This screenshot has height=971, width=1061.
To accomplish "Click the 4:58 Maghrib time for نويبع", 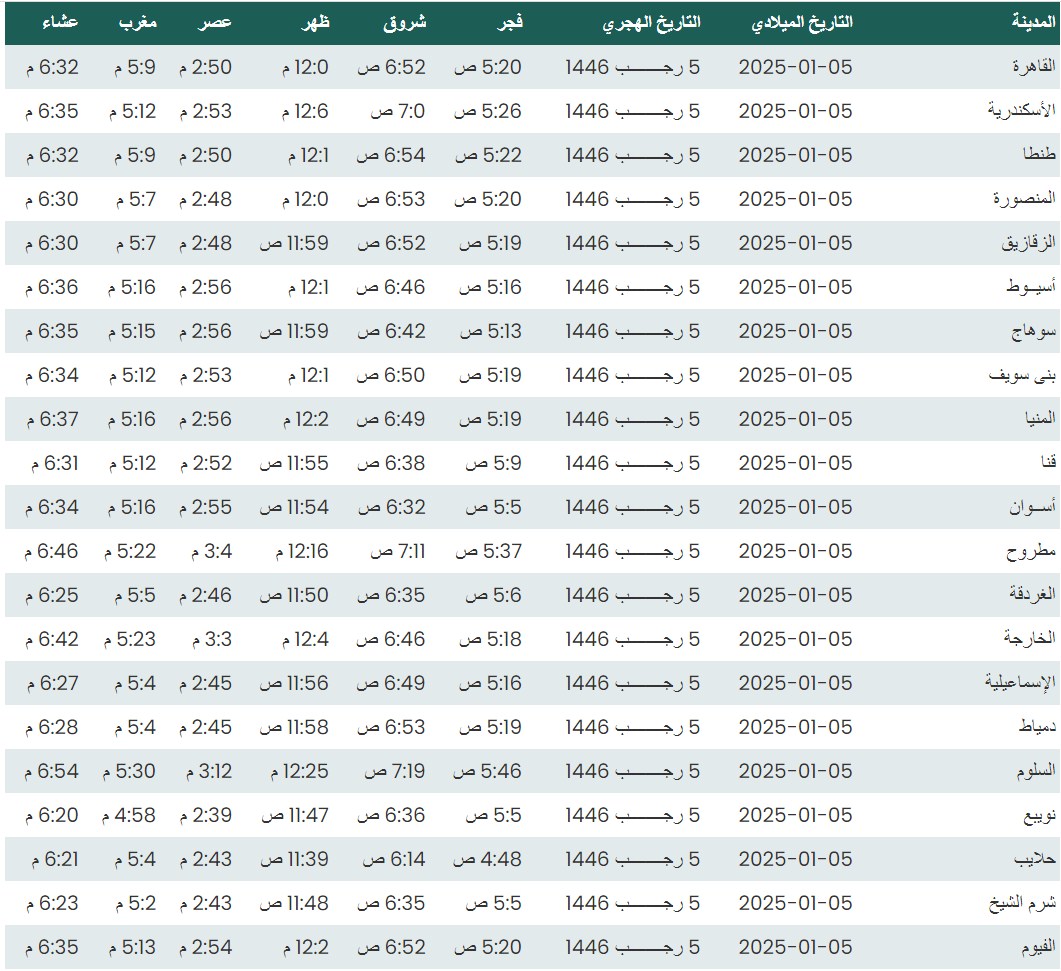I will [x=129, y=815].
